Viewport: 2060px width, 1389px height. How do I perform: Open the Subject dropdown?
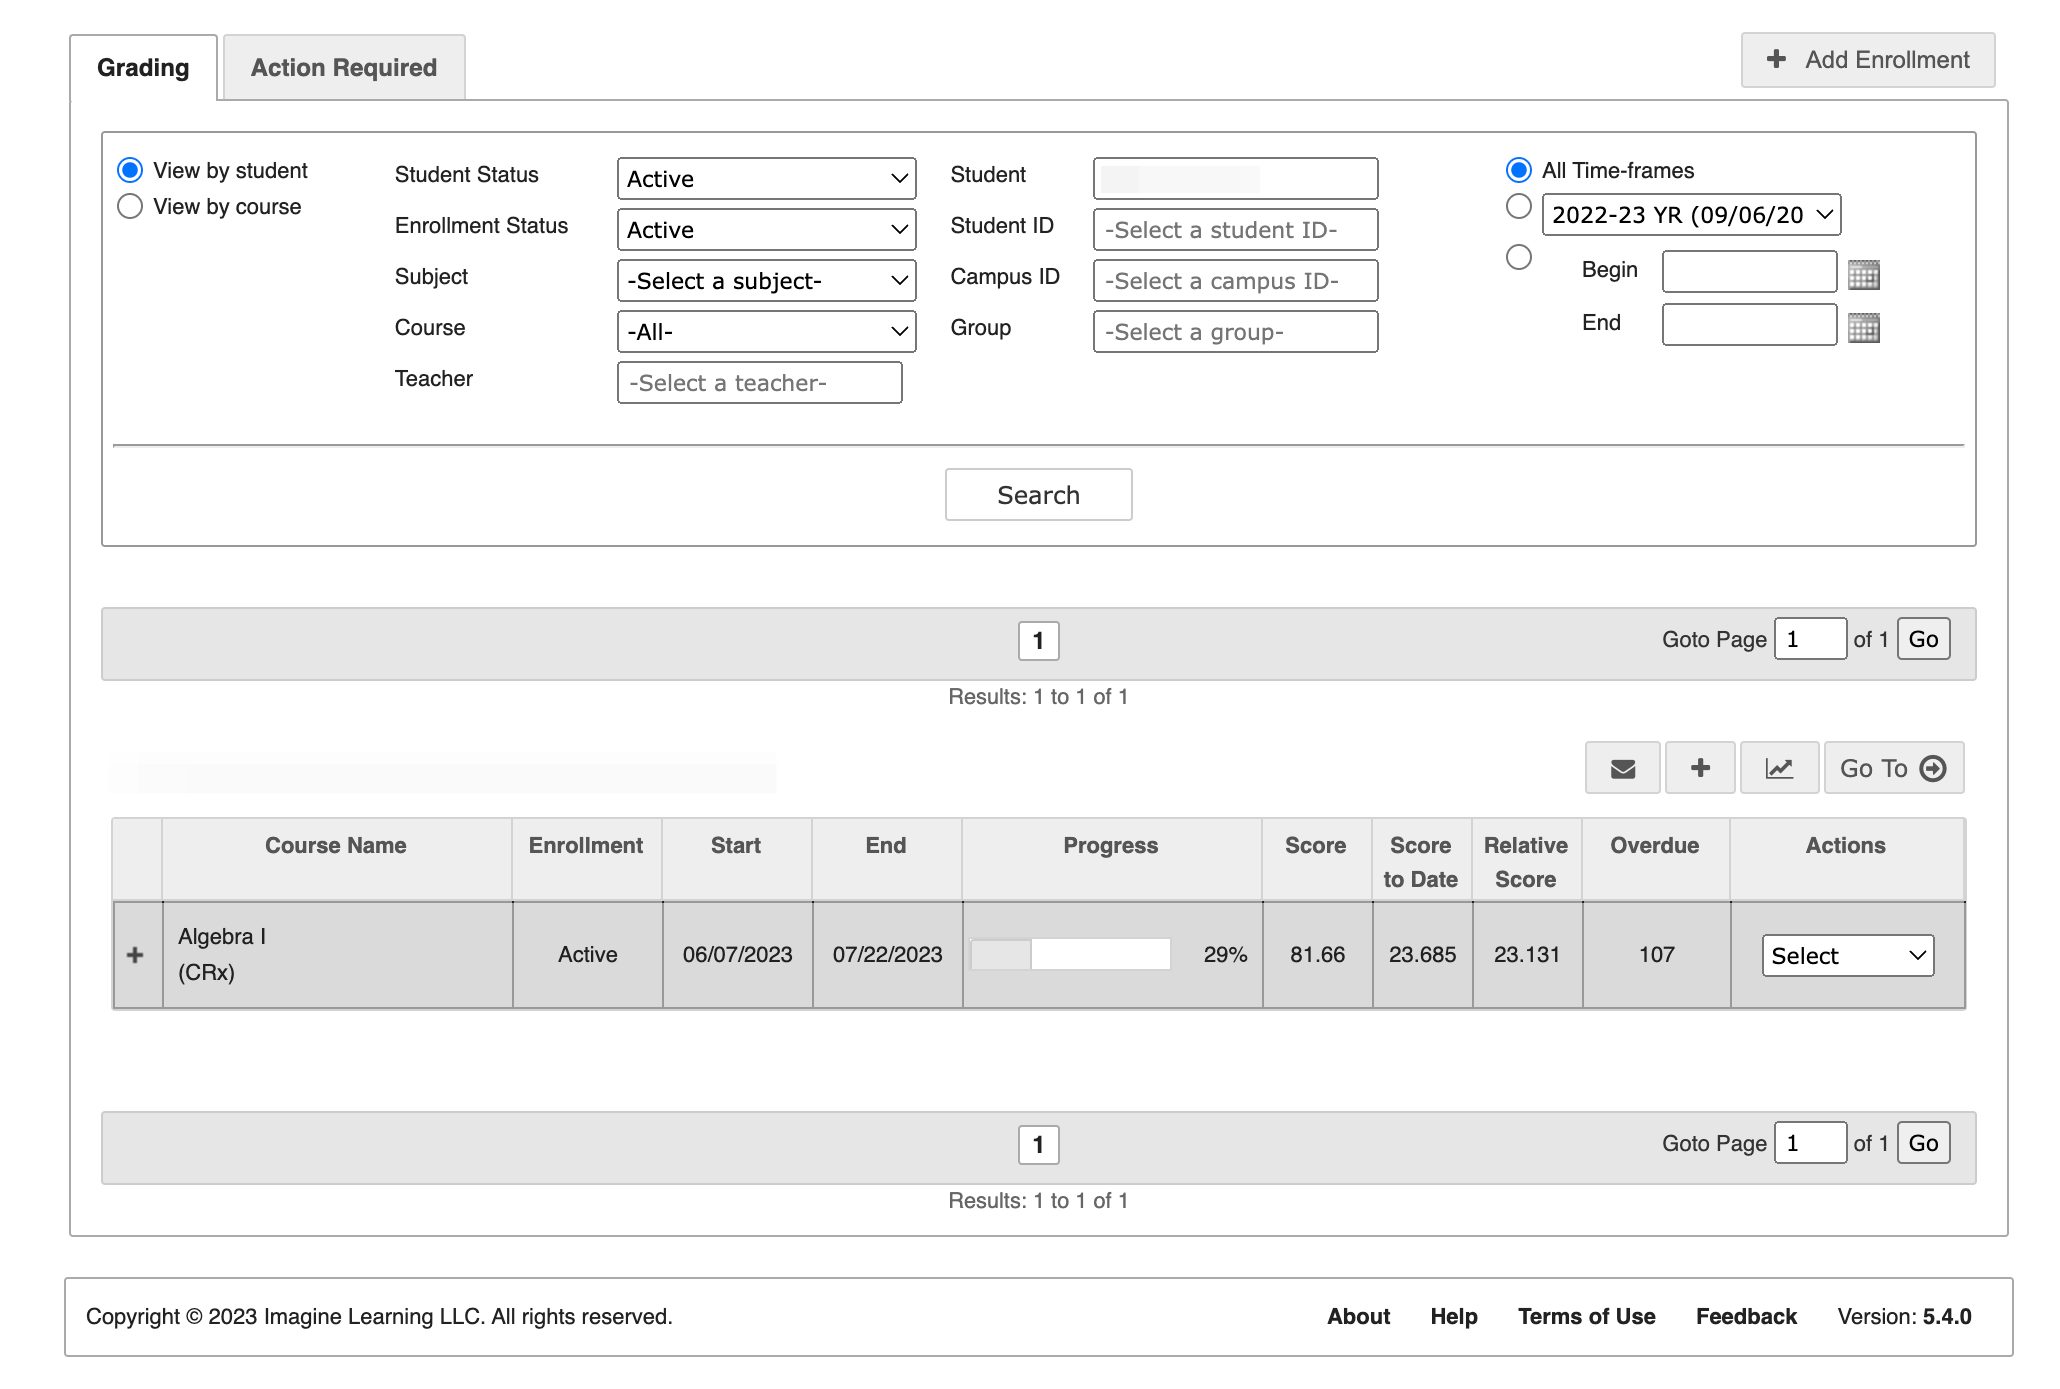click(x=767, y=281)
